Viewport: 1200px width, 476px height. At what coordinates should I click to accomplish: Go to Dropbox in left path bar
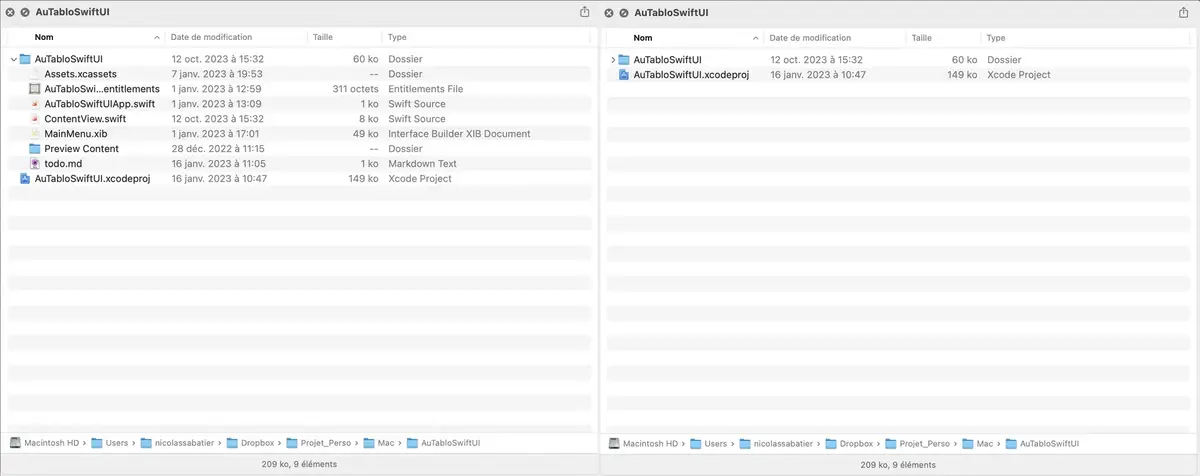245,442
